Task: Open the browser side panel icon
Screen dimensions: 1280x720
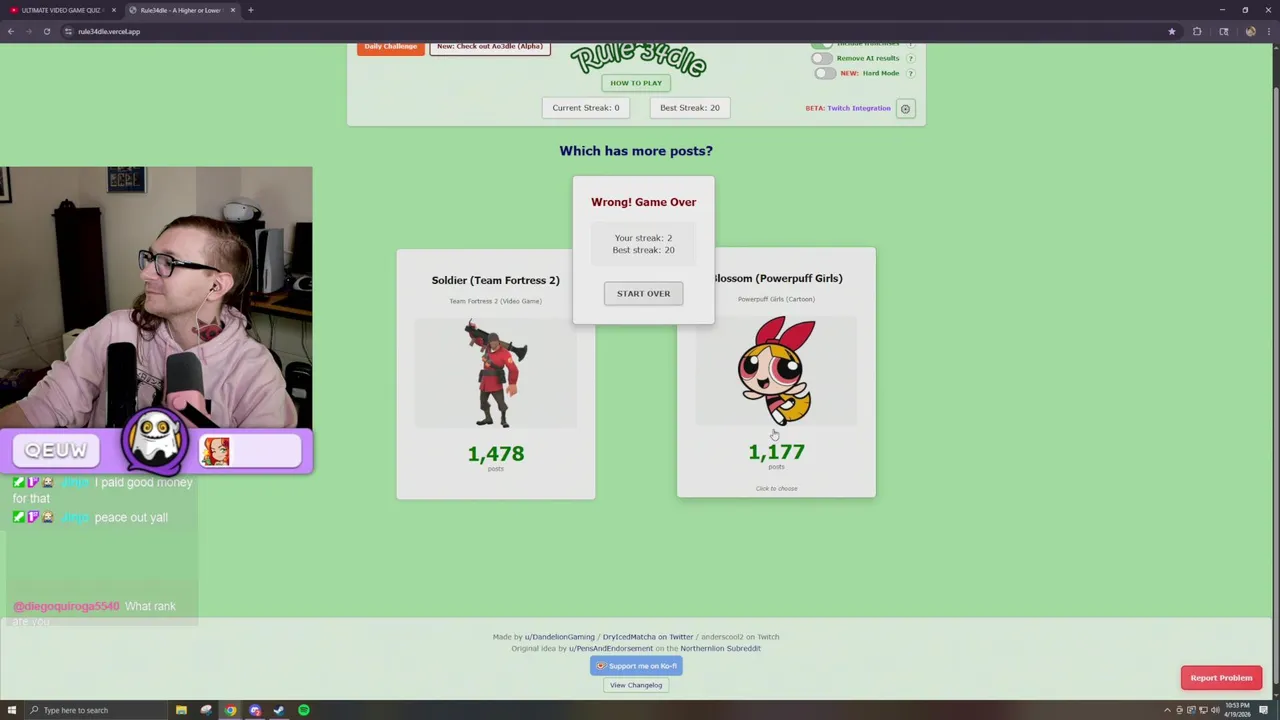Action: [1223, 31]
